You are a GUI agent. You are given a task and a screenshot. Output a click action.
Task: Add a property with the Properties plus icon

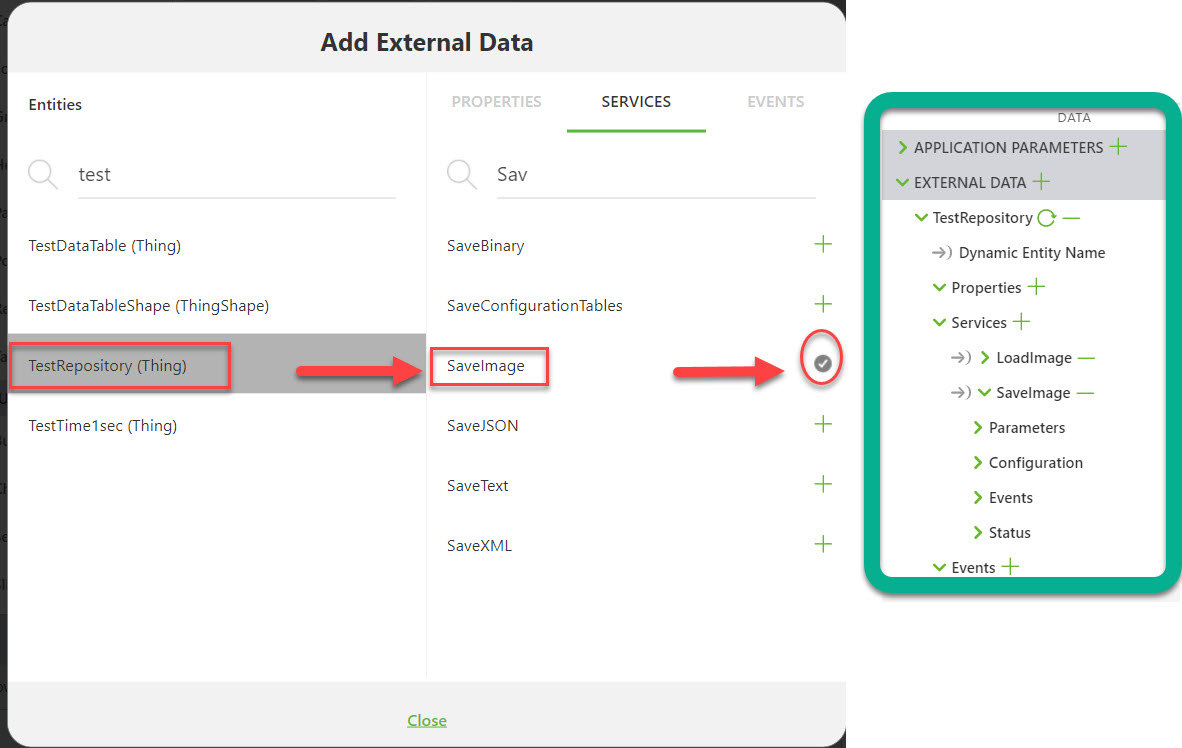[x=1037, y=287]
